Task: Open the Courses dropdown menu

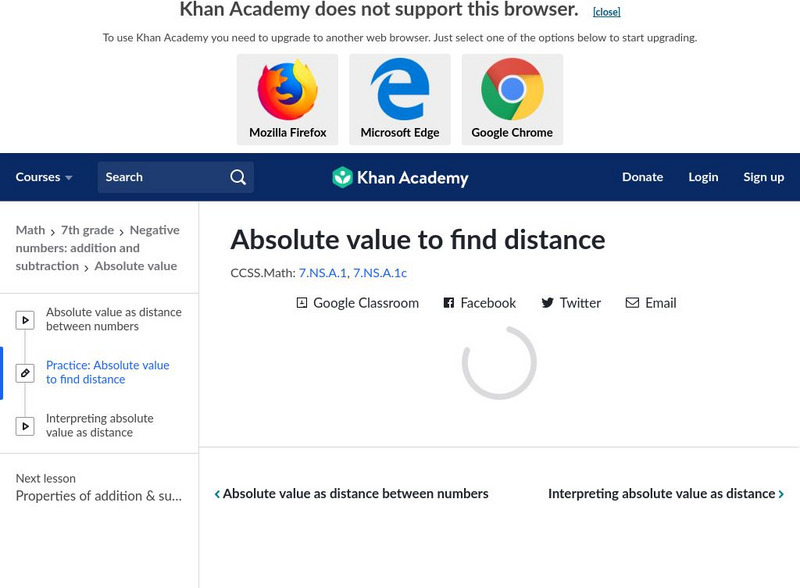Action: coord(44,177)
